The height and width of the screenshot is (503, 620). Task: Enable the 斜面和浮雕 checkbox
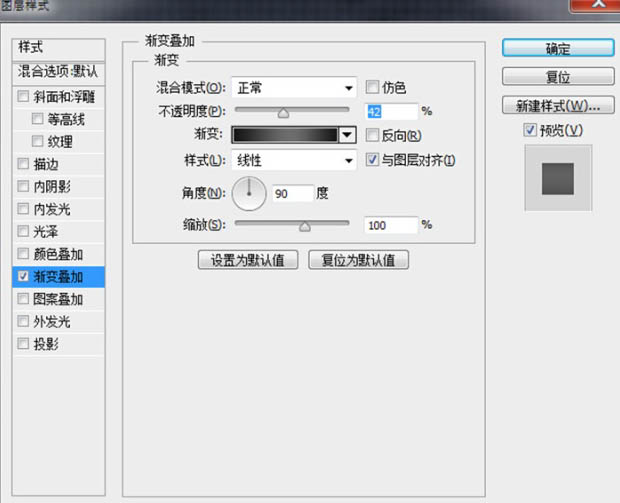pyautogui.click(x=23, y=96)
